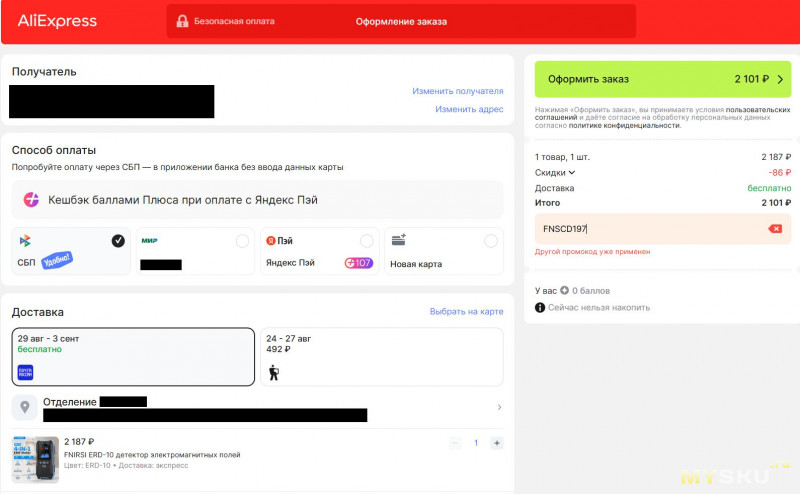The image size is (800, 494).
Task: Click Безопасная оплата header label
Action: tap(234, 21)
